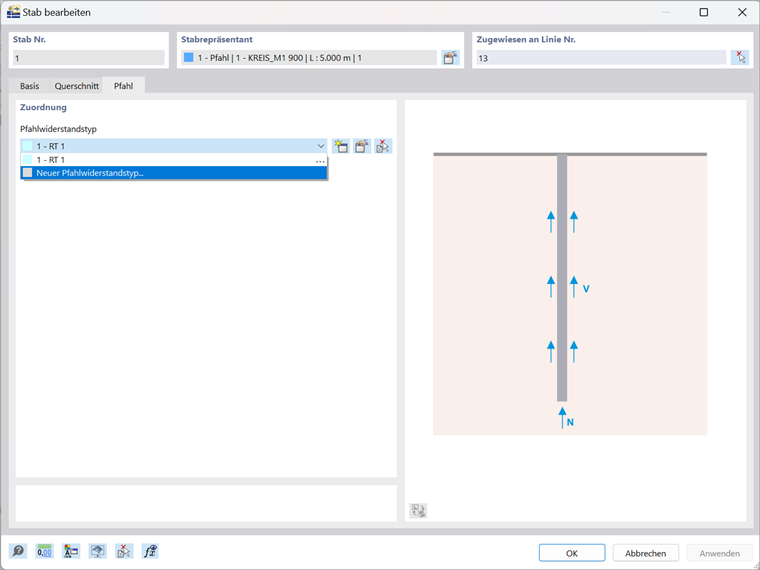Switch to the Querschnitt tab

point(77,86)
